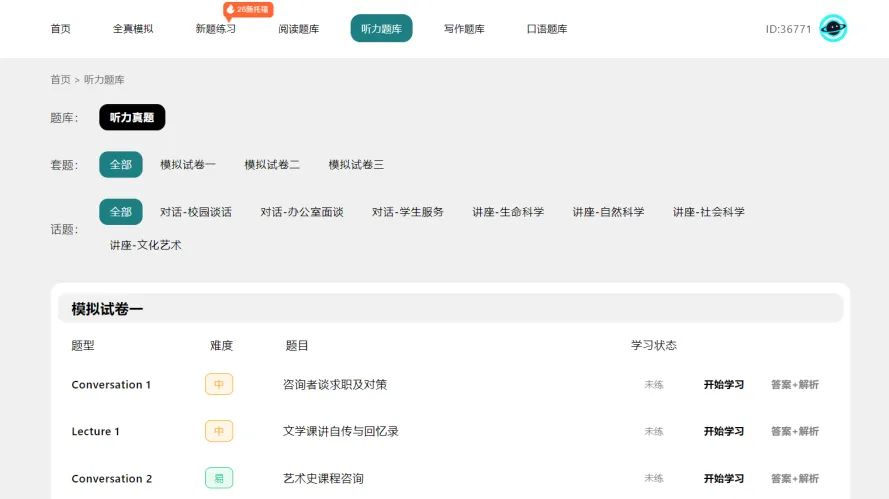Click the title 咨询者谈求职及对策
The height and width of the screenshot is (499, 889).
click(x=335, y=384)
